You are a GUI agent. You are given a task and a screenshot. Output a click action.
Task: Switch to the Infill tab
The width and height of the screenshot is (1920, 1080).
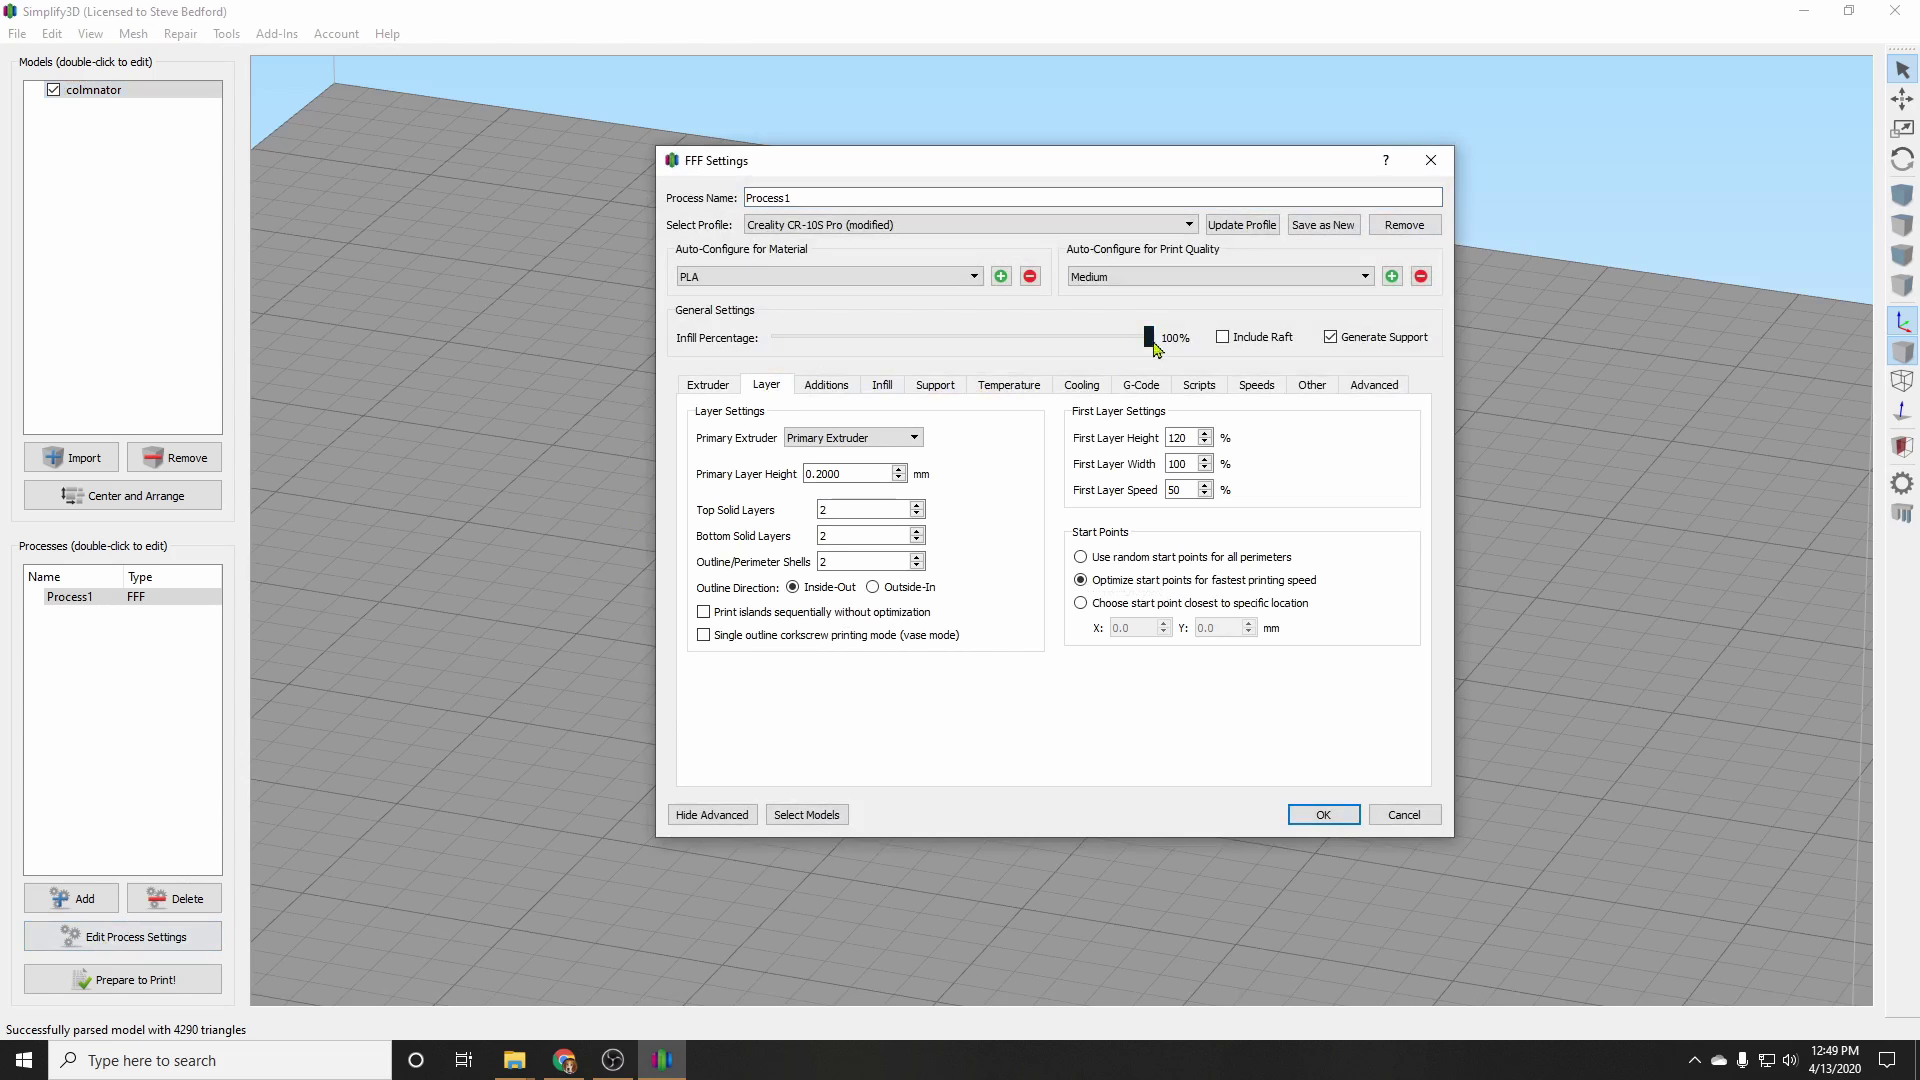tap(882, 385)
